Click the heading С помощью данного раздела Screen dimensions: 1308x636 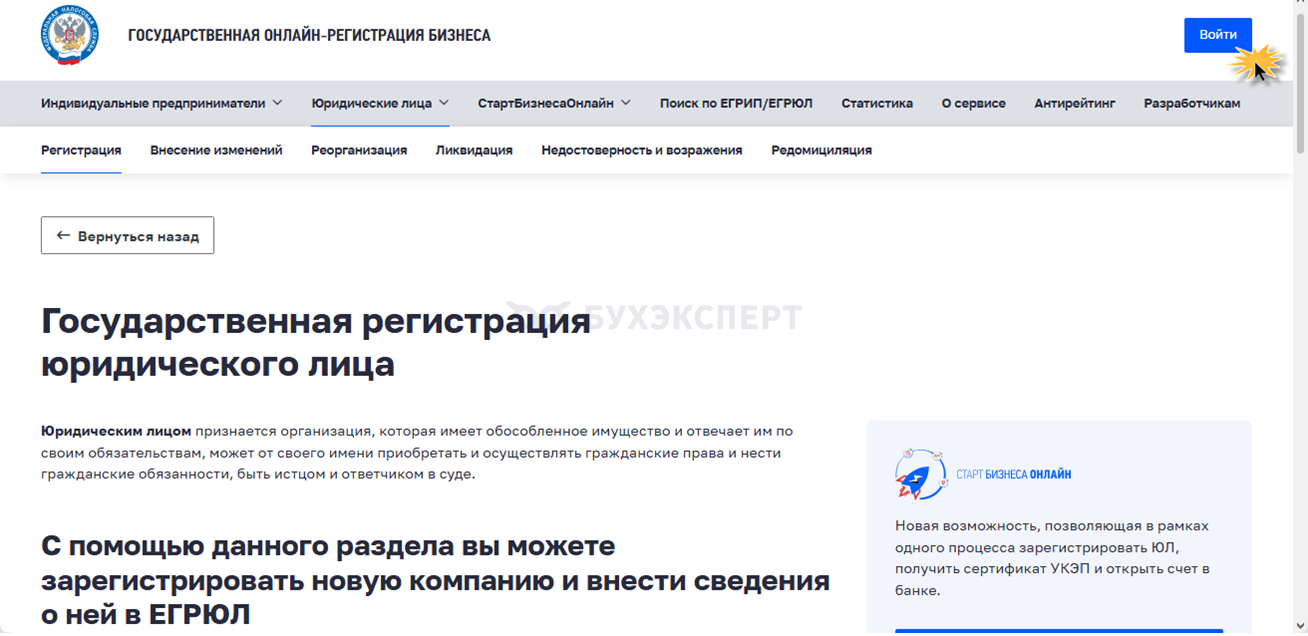pyautogui.click(x=435, y=580)
